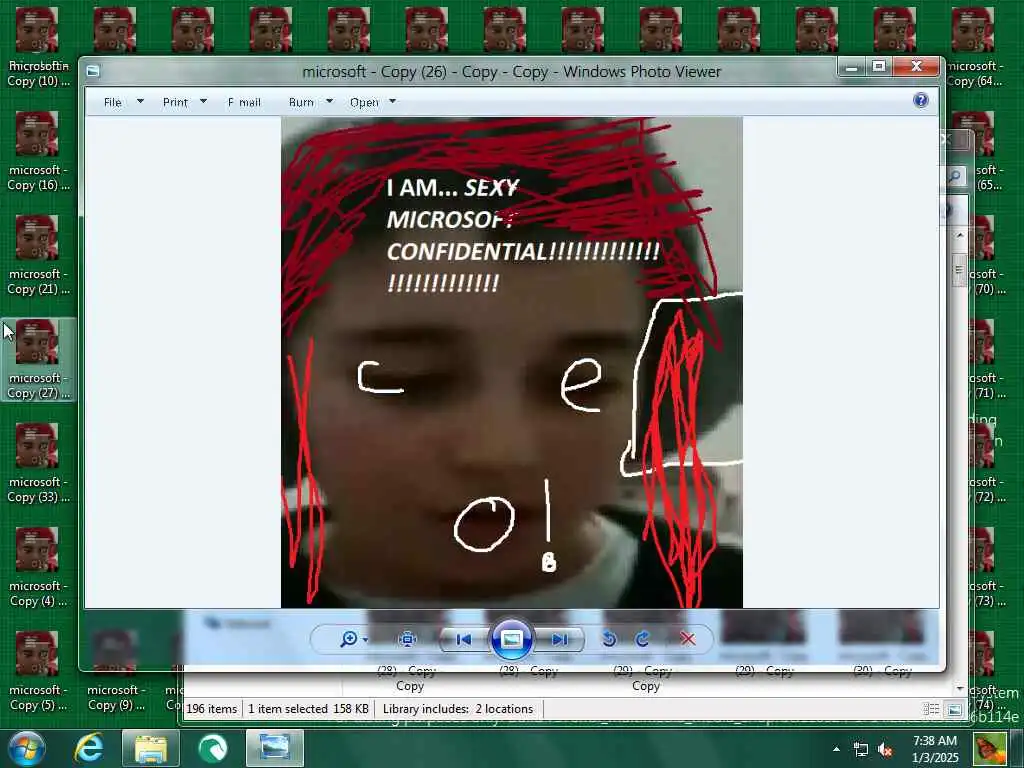Click Explorer scrollbar up arrow
Screen dimensions: 1024x768
click(959, 235)
